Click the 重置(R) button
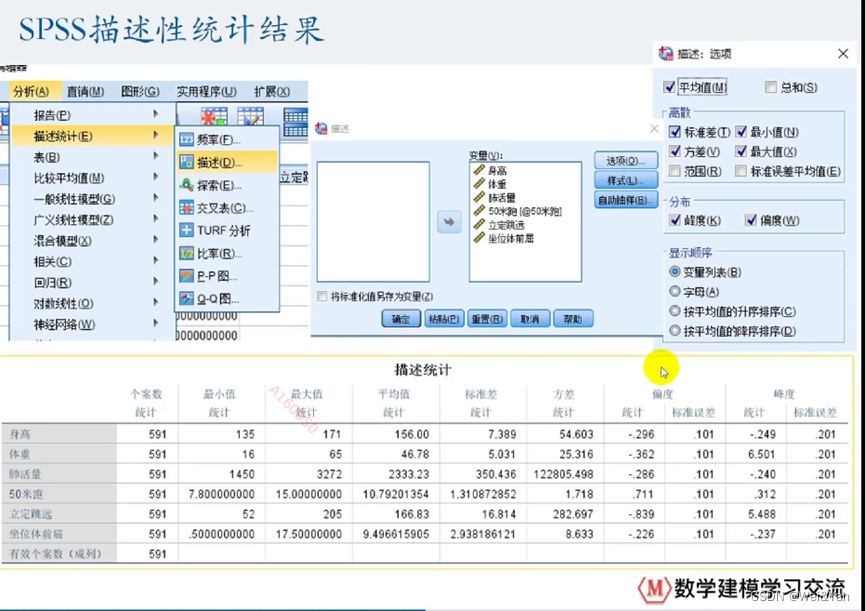Viewport: 865px width, 611px height. pos(487,319)
